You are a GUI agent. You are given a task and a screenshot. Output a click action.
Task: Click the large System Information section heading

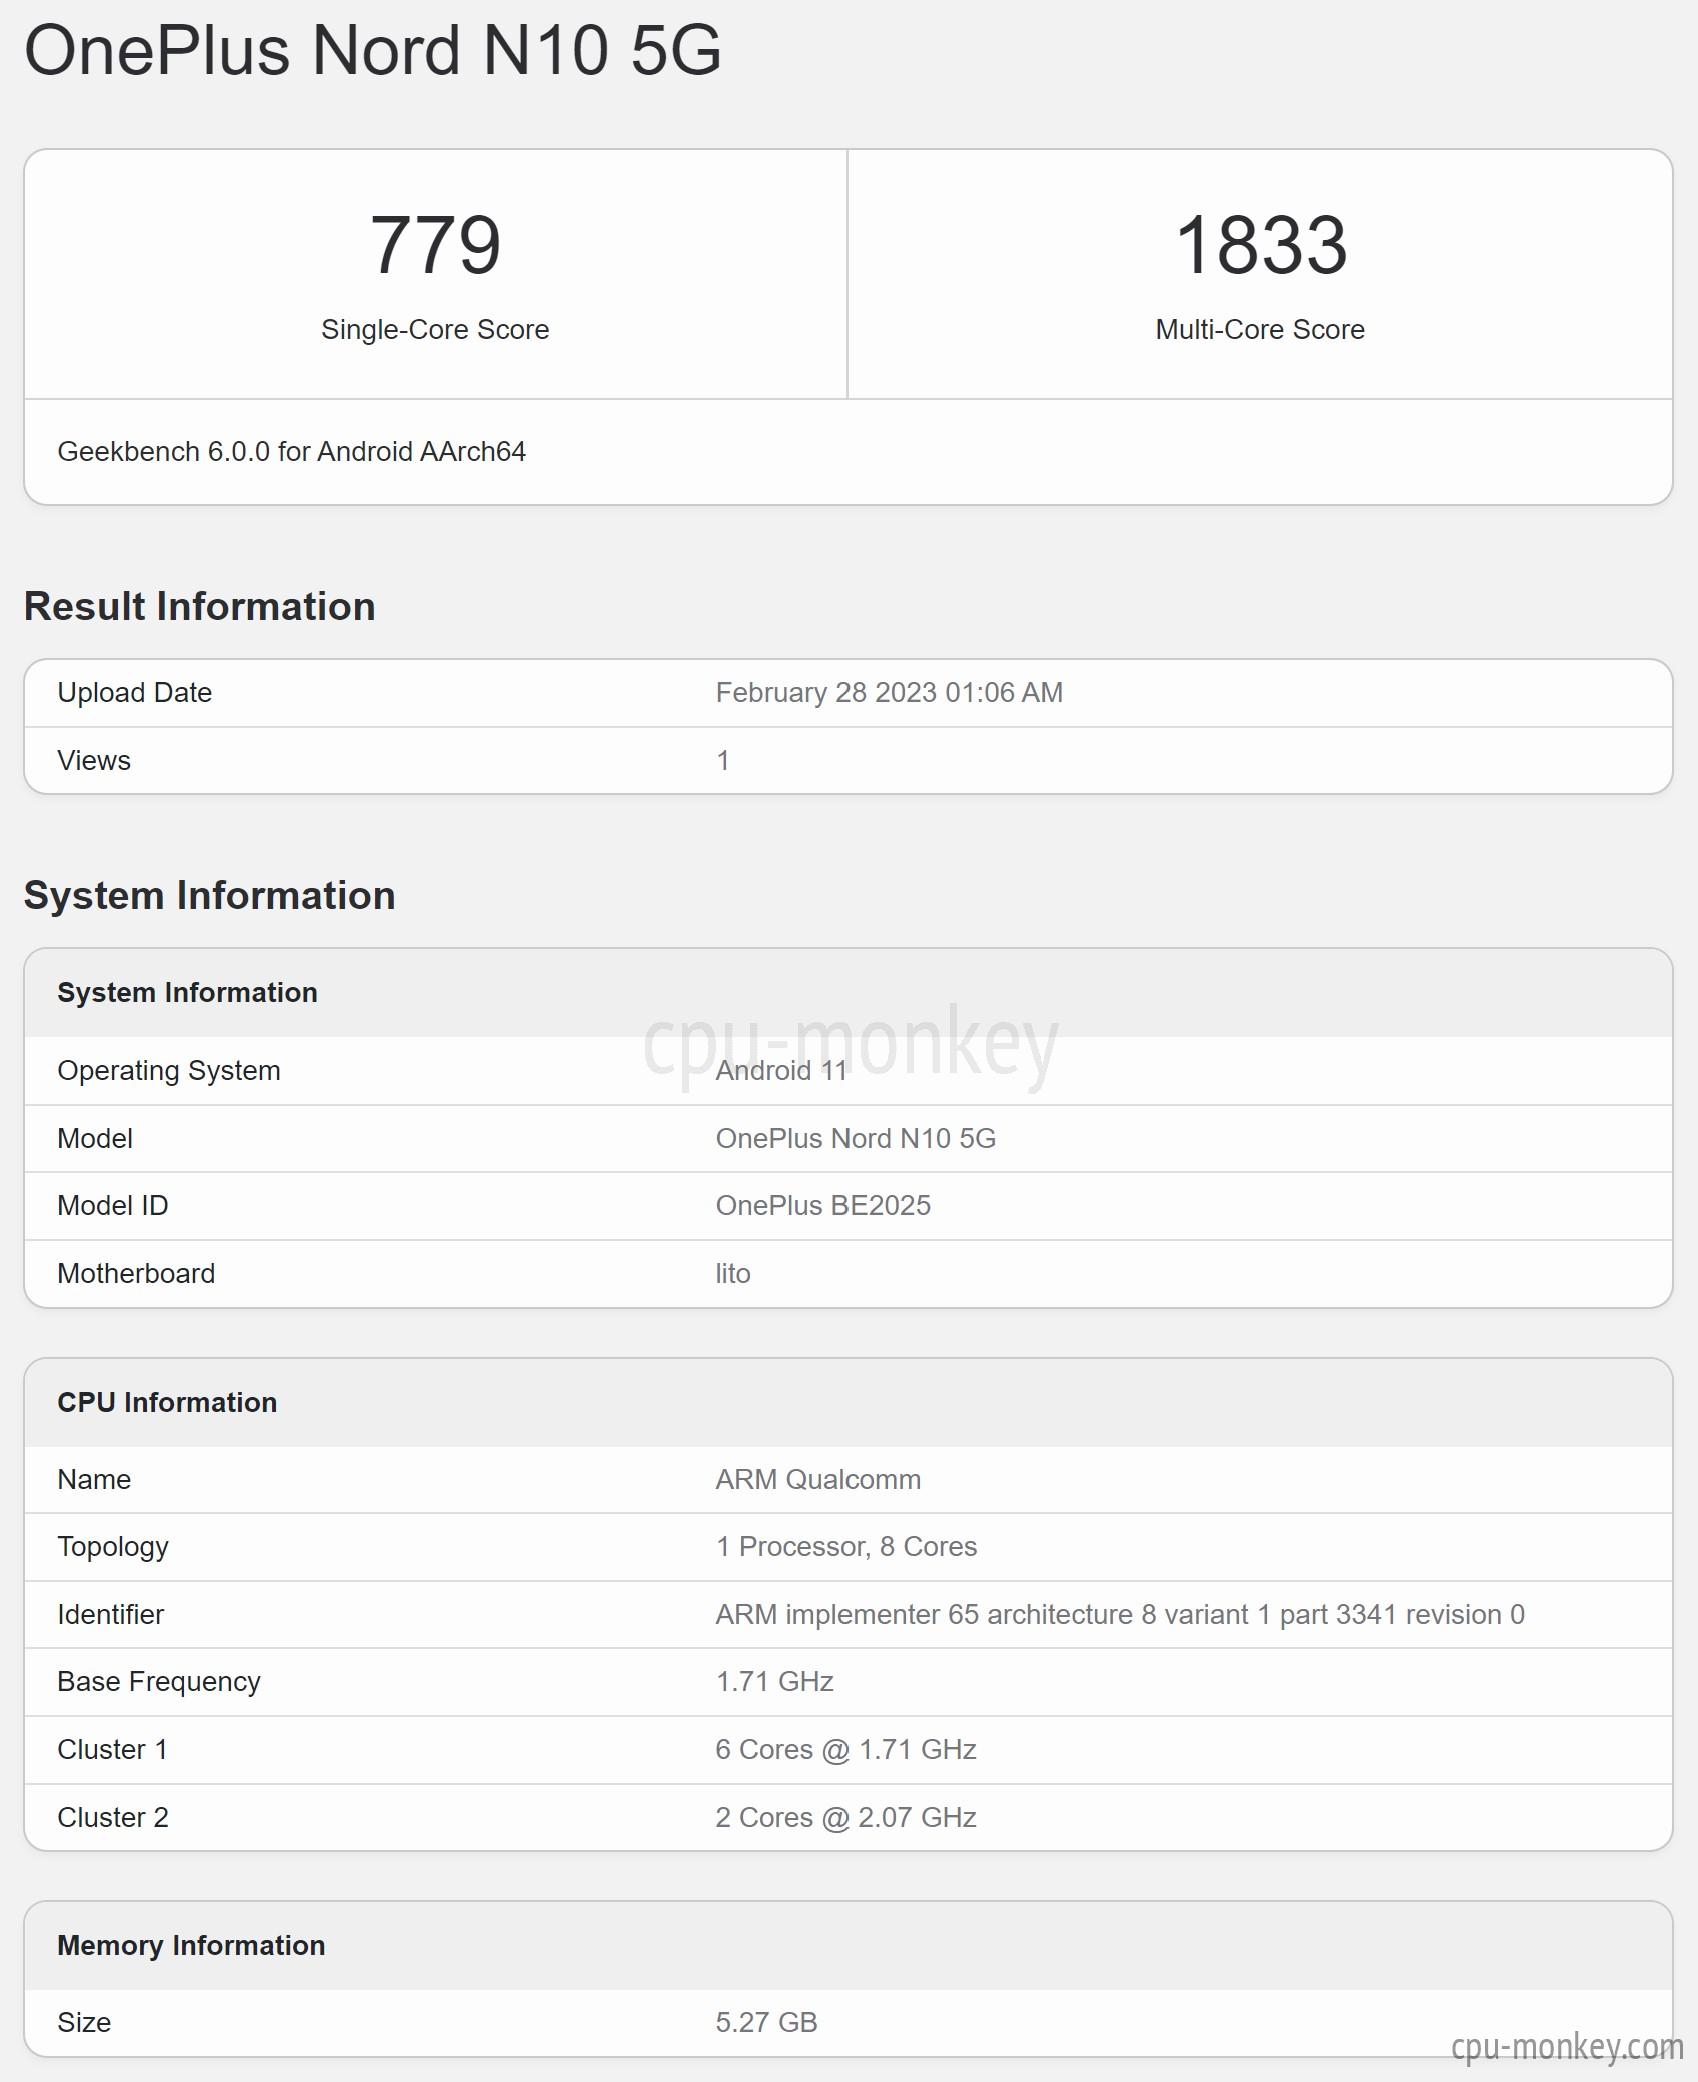point(210,896)
